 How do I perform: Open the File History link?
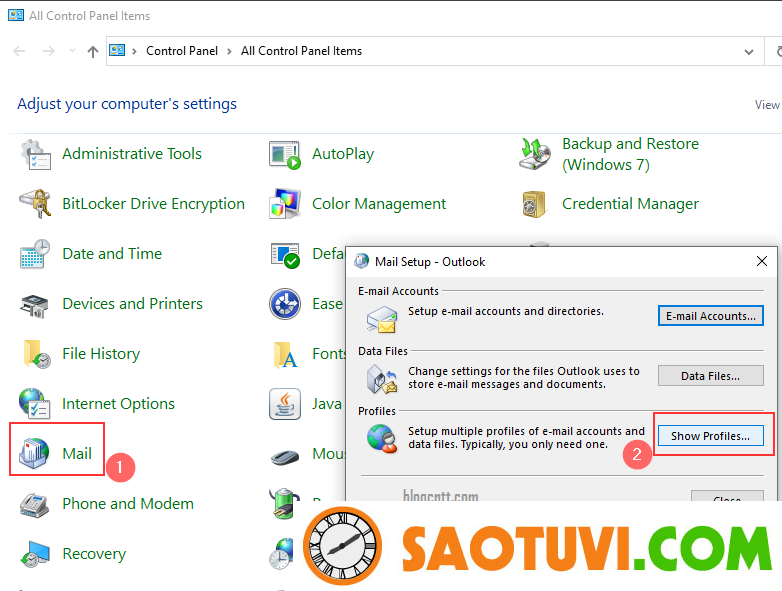tap(101, 354)
